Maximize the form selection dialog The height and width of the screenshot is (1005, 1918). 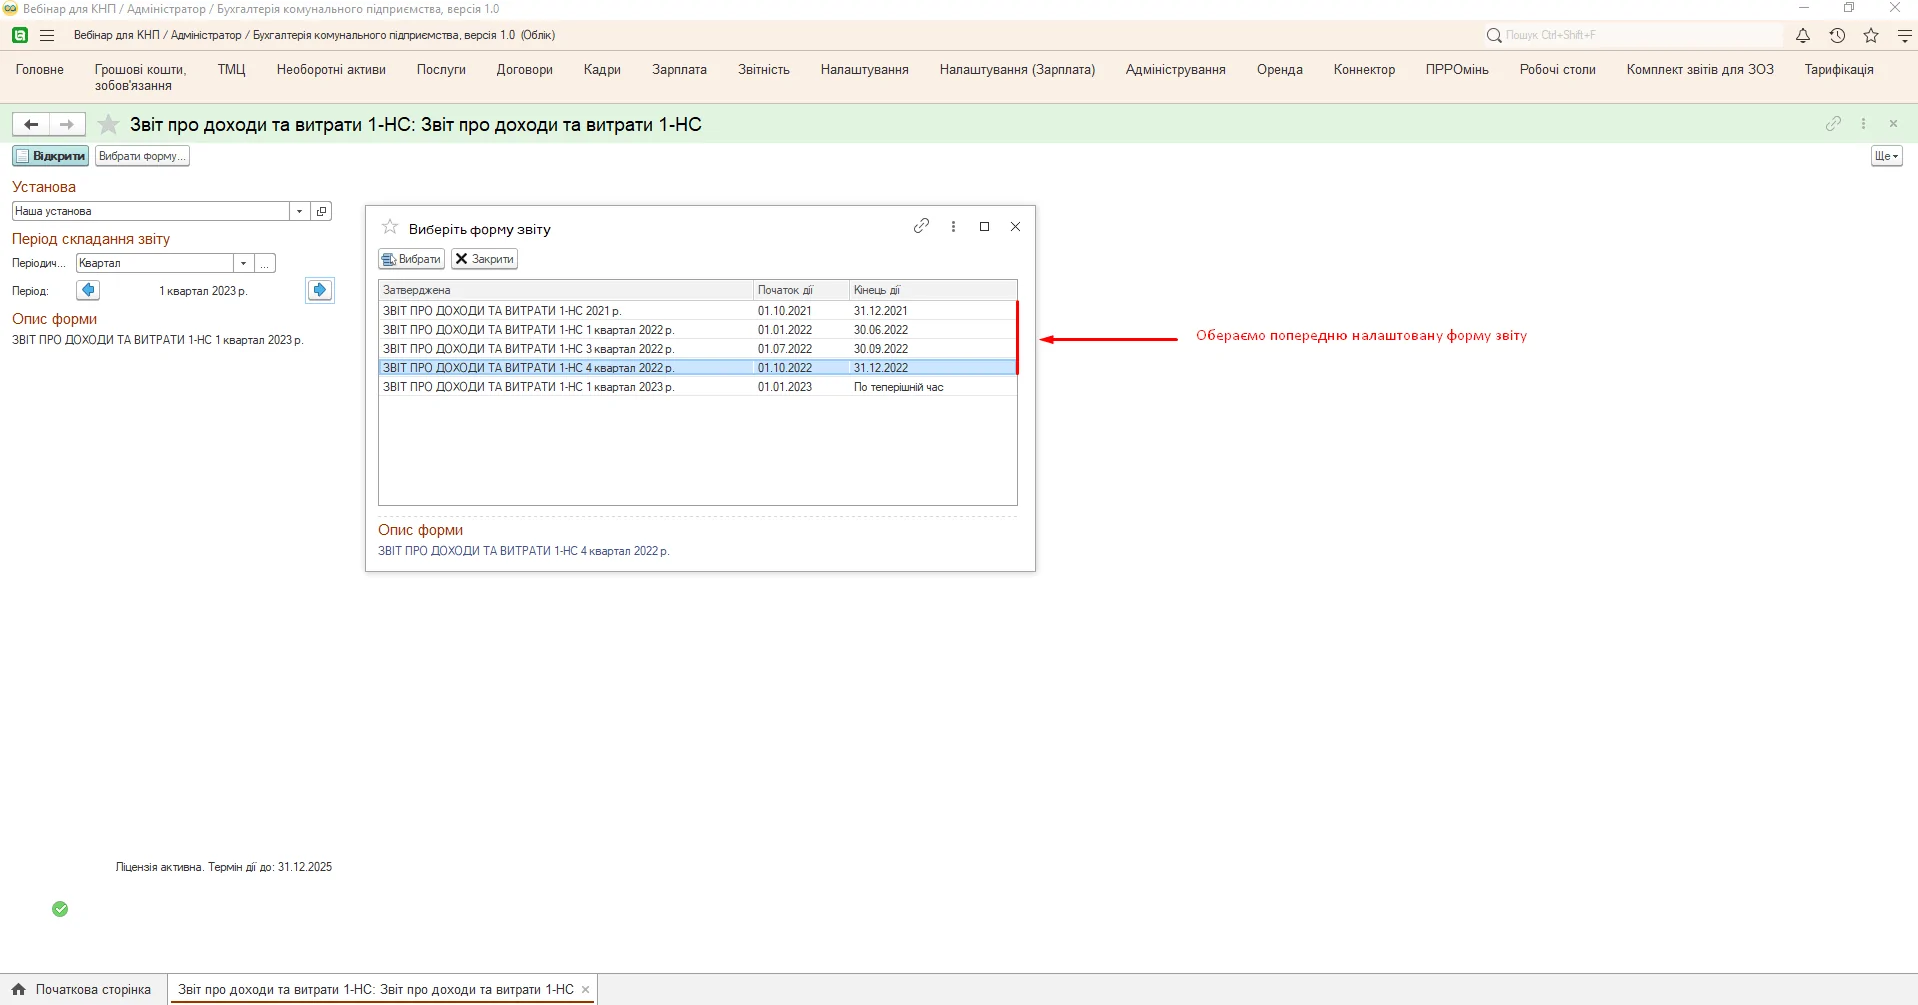click(x=984, y=226)
